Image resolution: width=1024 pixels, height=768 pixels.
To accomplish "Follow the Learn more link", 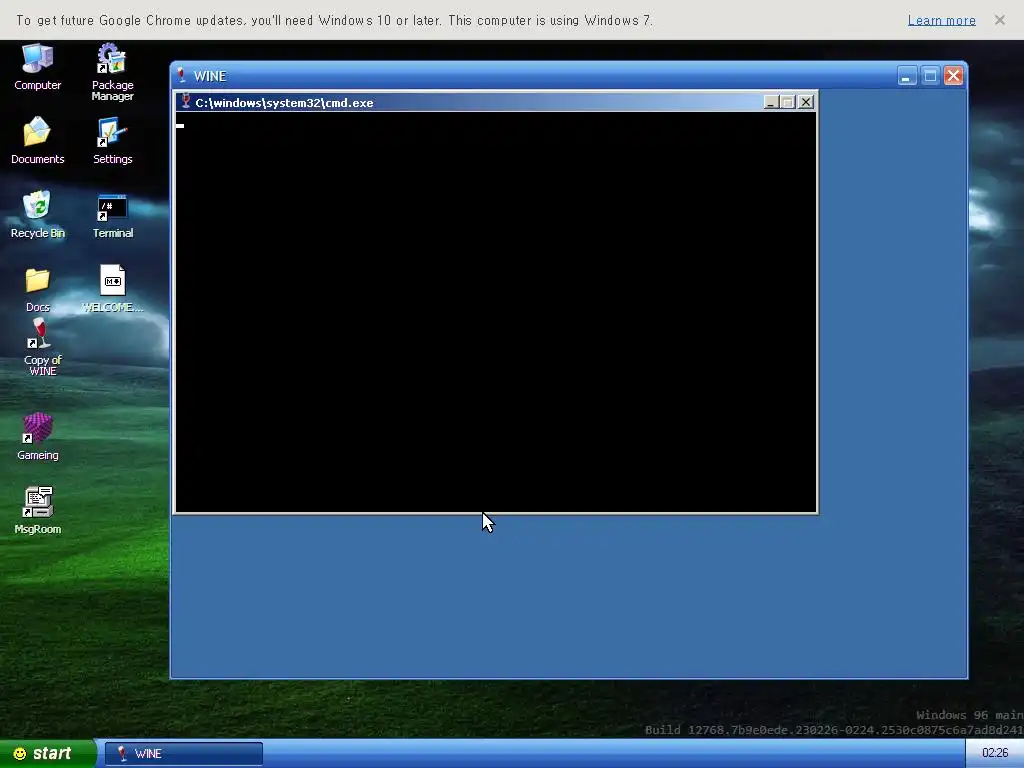I will click(941, 20).
